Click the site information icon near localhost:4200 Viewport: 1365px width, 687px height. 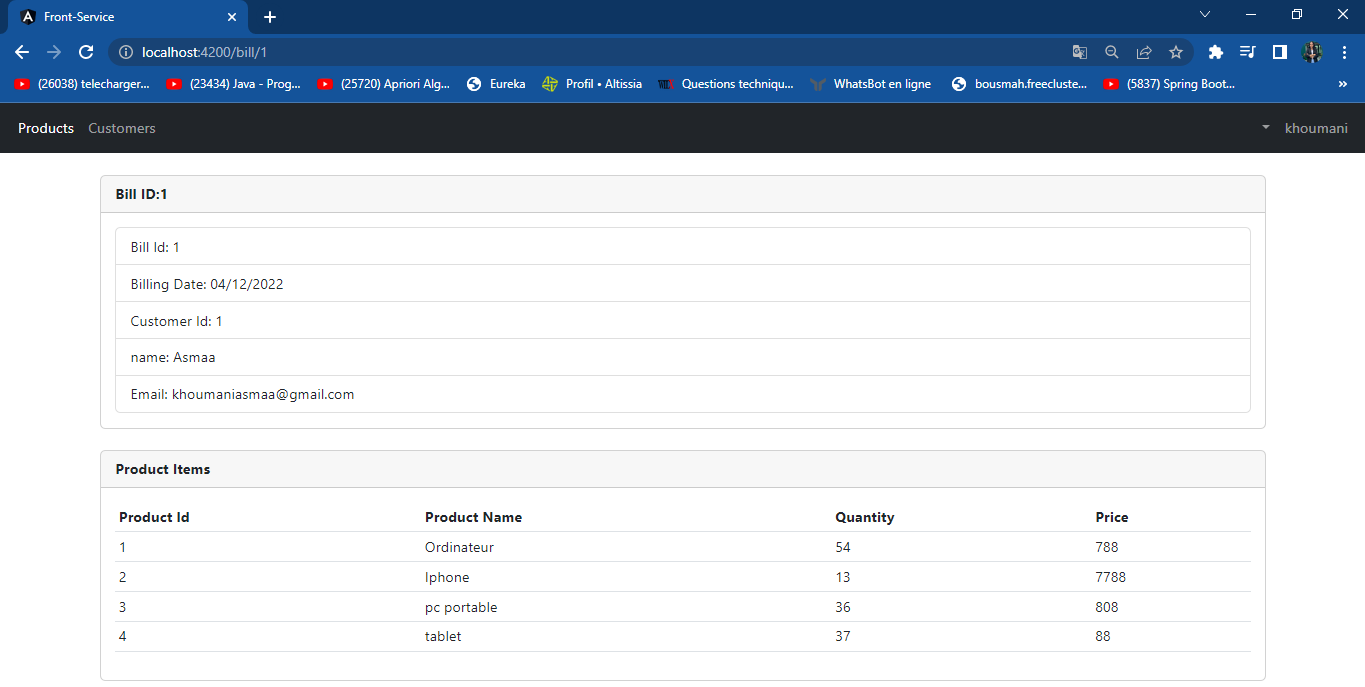(125, 52)
